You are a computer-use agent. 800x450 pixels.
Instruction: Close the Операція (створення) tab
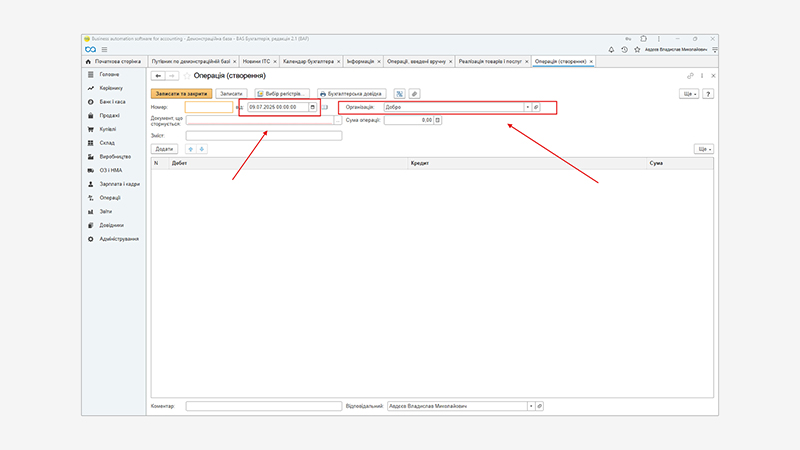coord(591,62)
